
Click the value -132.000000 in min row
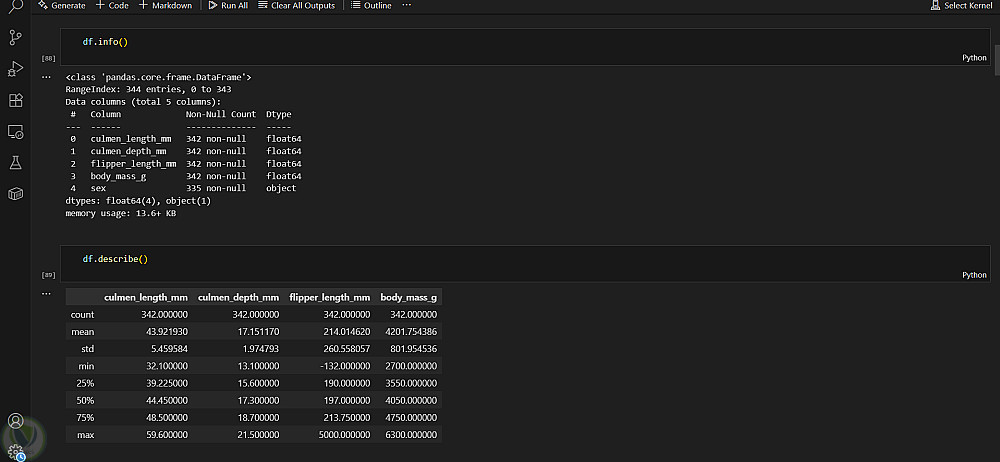click(x=346, y=366)
